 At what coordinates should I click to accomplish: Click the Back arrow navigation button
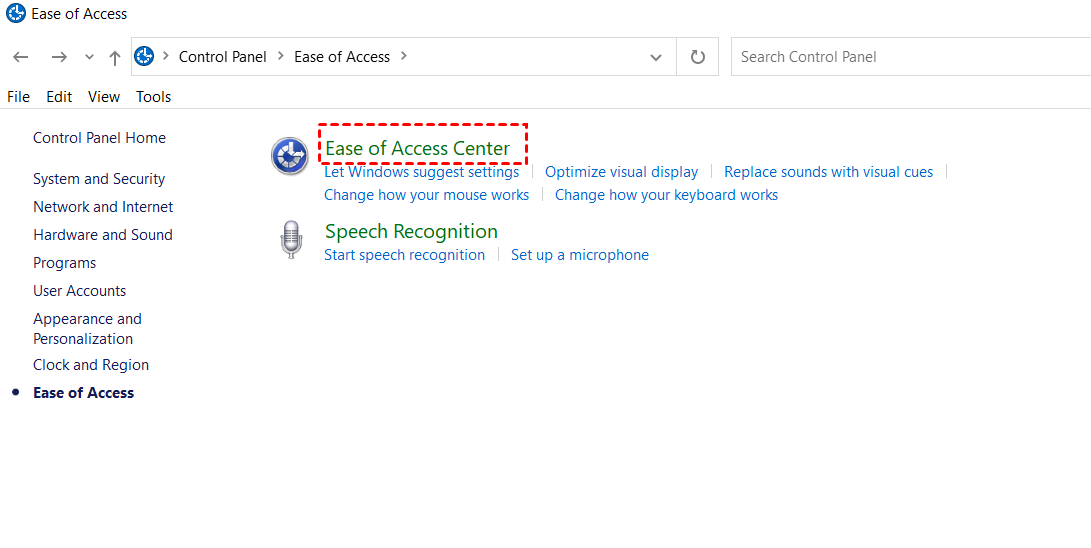tap(21, 57)
